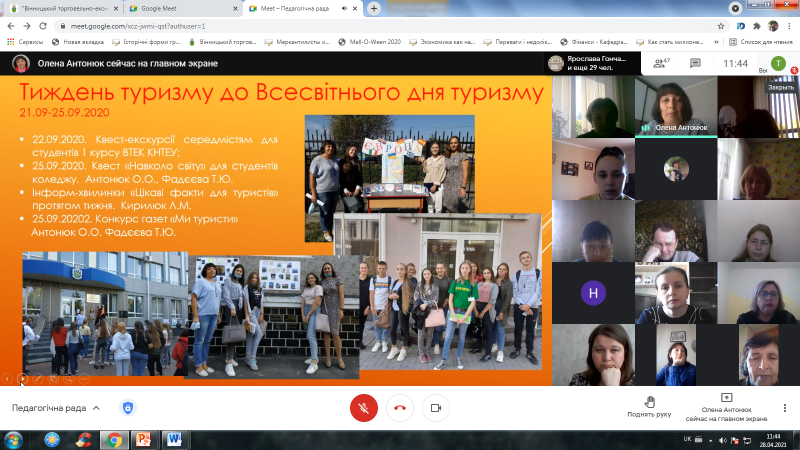Open the Как стать миллионе... bookmark

(x=669, y=42)
